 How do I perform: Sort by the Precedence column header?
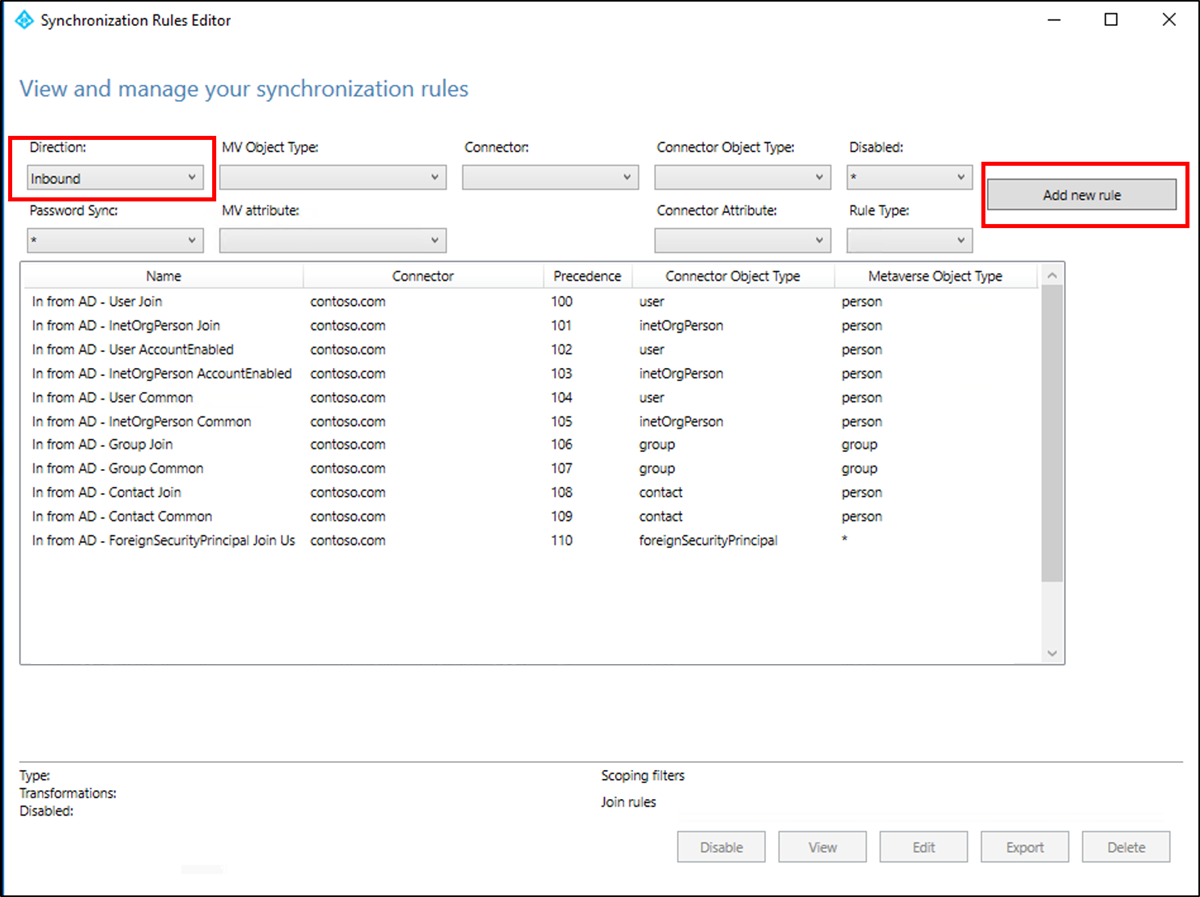(587, 276)
